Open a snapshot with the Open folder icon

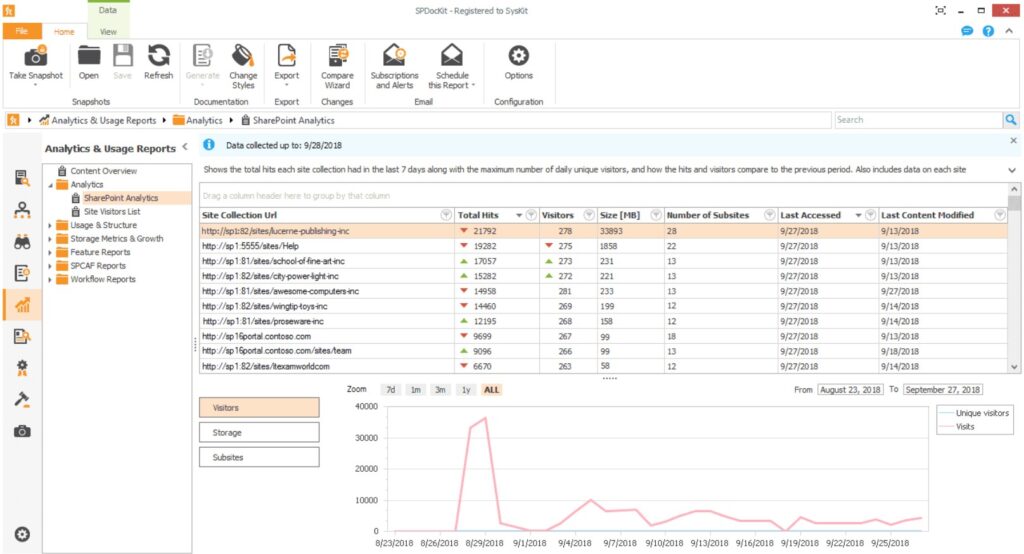[89, 56]
